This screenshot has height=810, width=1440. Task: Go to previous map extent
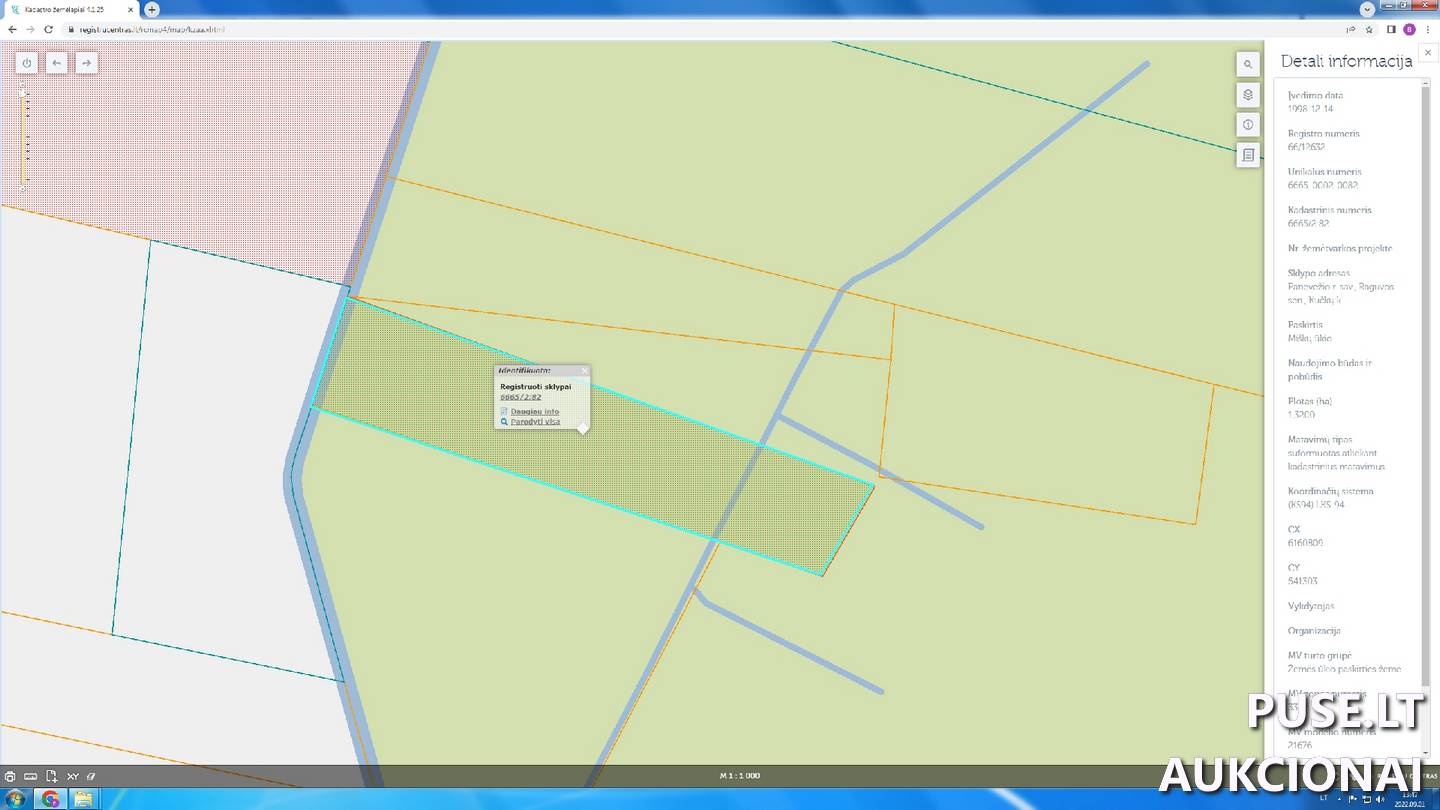[57, 63]
